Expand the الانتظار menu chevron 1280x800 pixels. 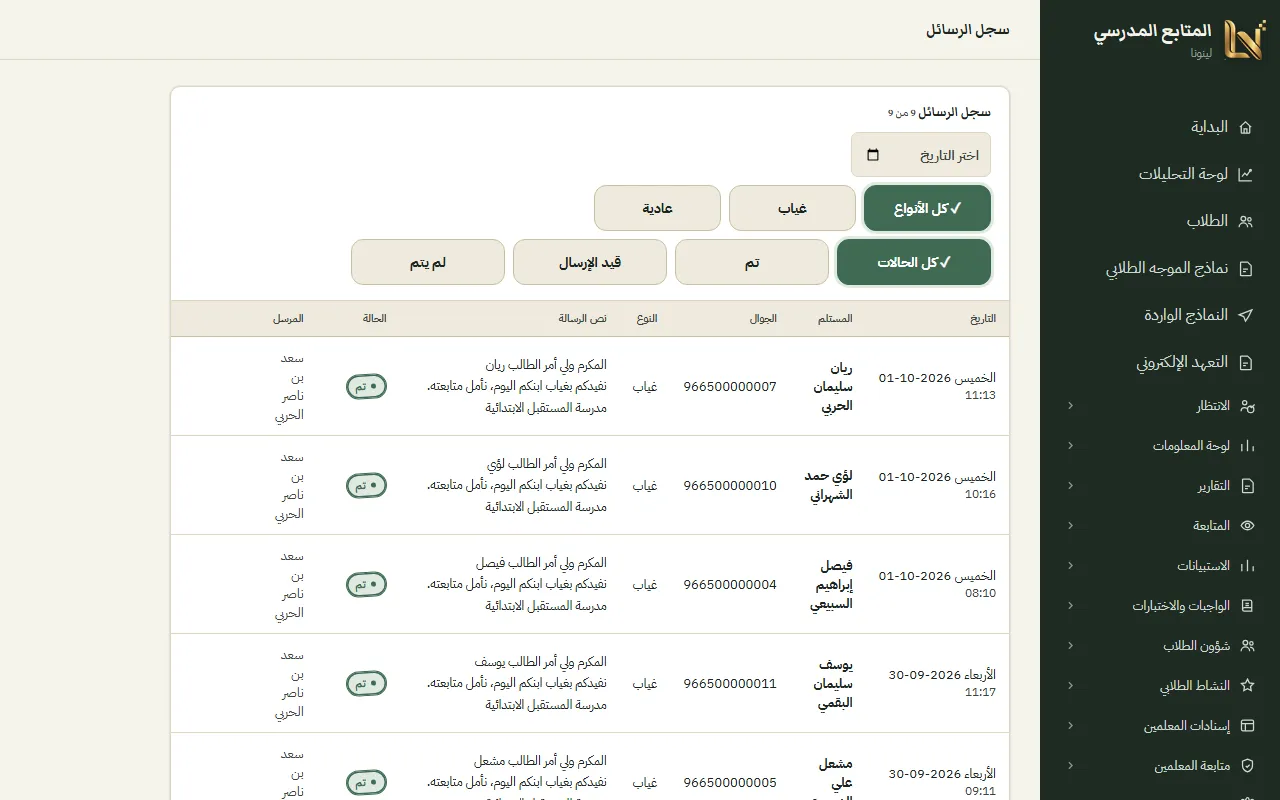click(1070, 406)
